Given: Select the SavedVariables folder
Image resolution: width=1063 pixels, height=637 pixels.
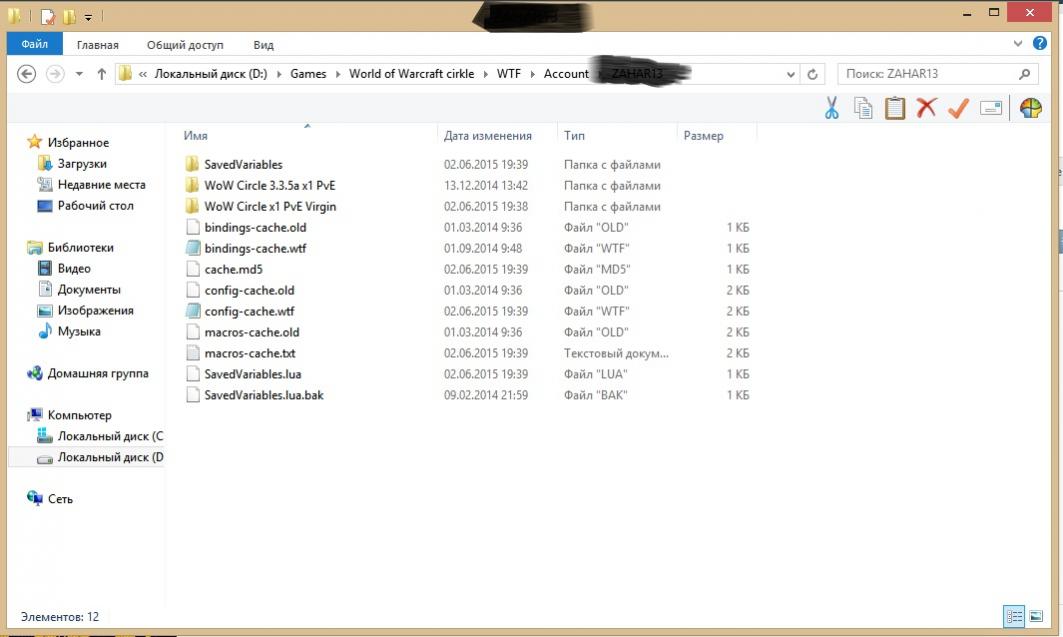Looking at the screenshot, I should (x=243, y=164).
